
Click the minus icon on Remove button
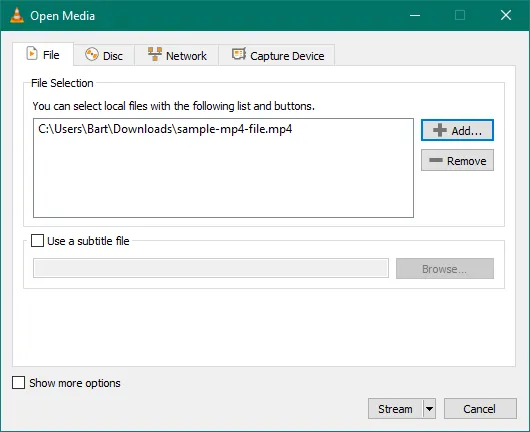click(436, 160)
